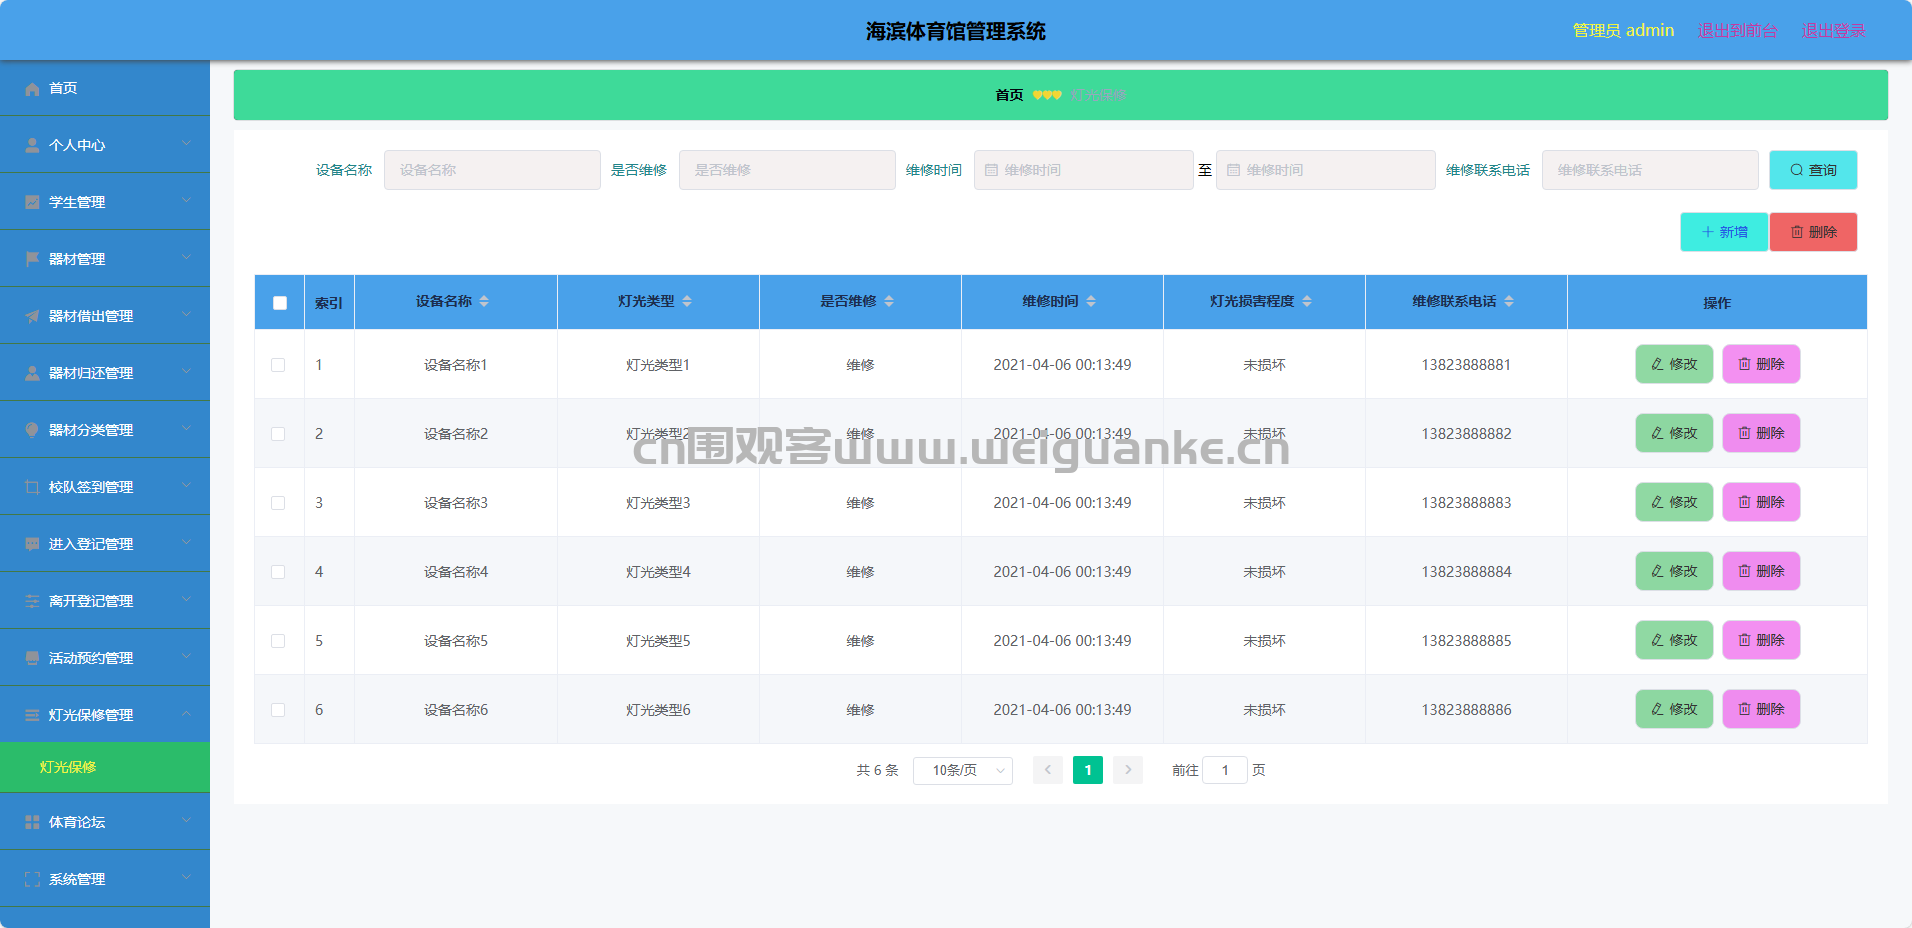Screen dimensions: 1912x928
Task: Check the row checkbox for 设备名称6
Action: pyautogui.click(x=278, y=710)
